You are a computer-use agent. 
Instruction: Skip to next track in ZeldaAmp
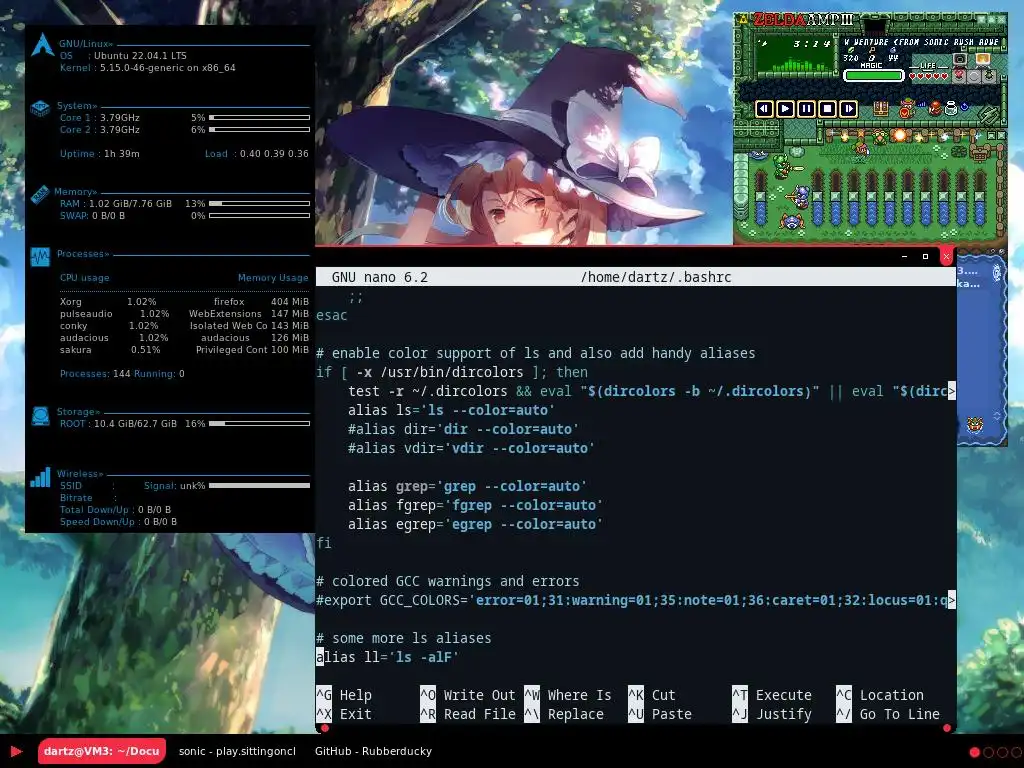point(848,108)
